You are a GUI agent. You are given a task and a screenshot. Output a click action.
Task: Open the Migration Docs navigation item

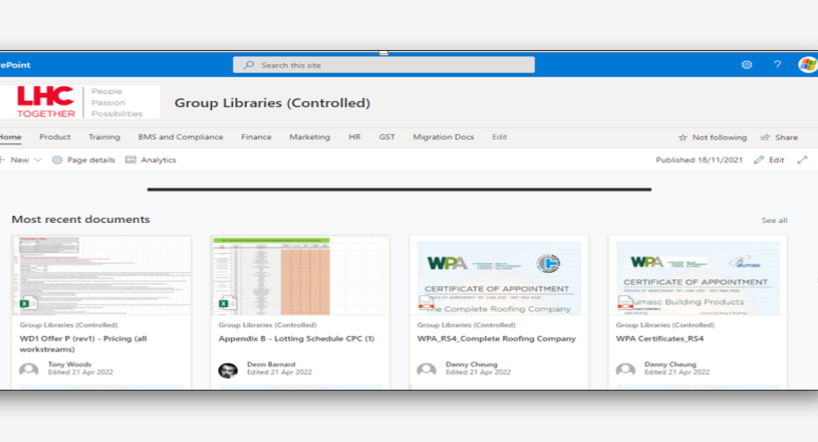(x=443, y=137)
